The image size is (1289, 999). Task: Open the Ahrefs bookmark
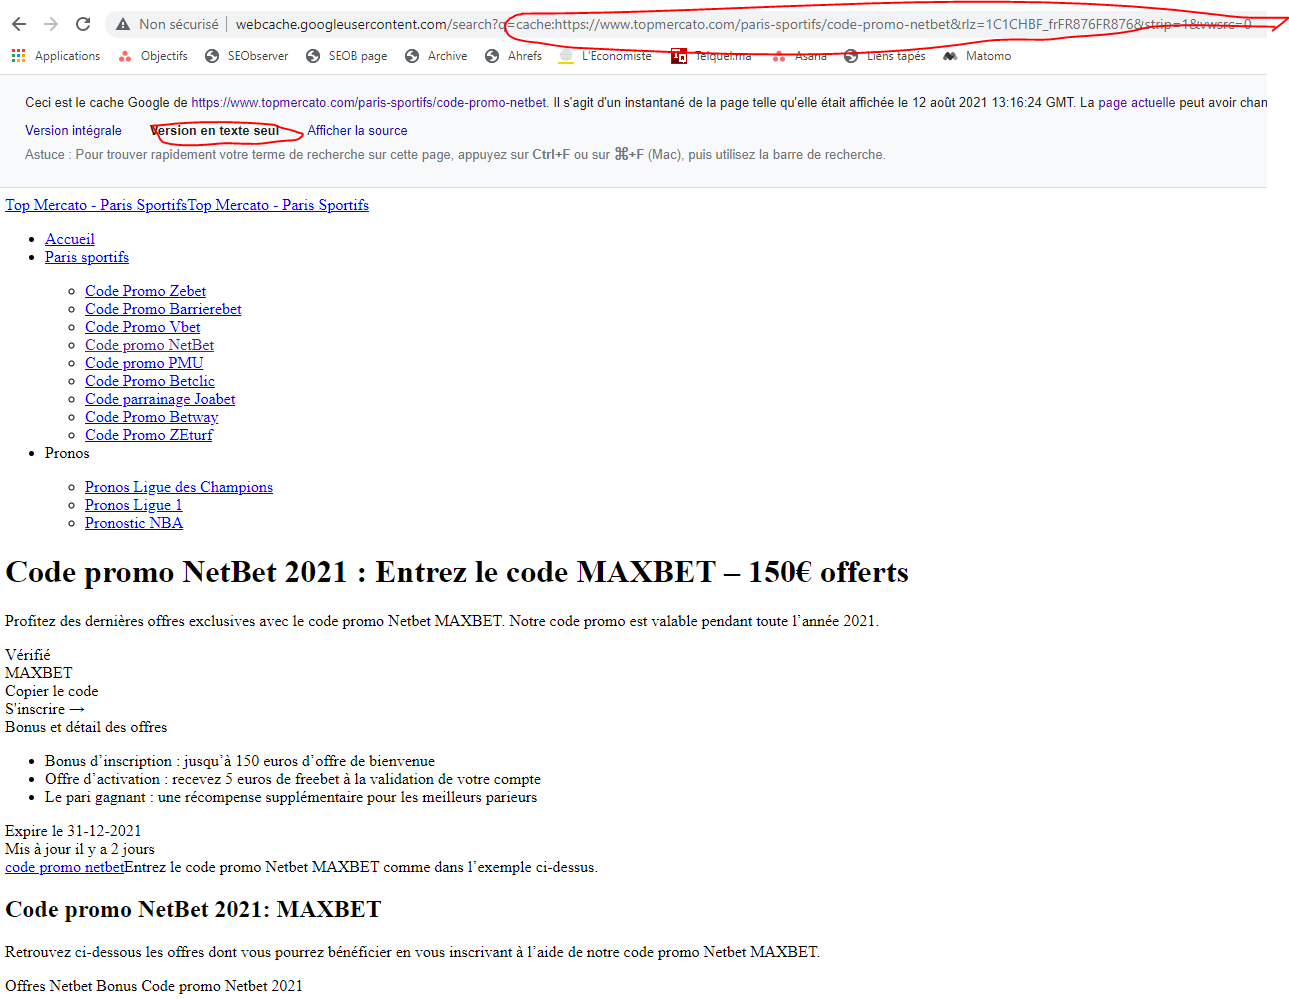pyautogui.click(x=513, y=56)
